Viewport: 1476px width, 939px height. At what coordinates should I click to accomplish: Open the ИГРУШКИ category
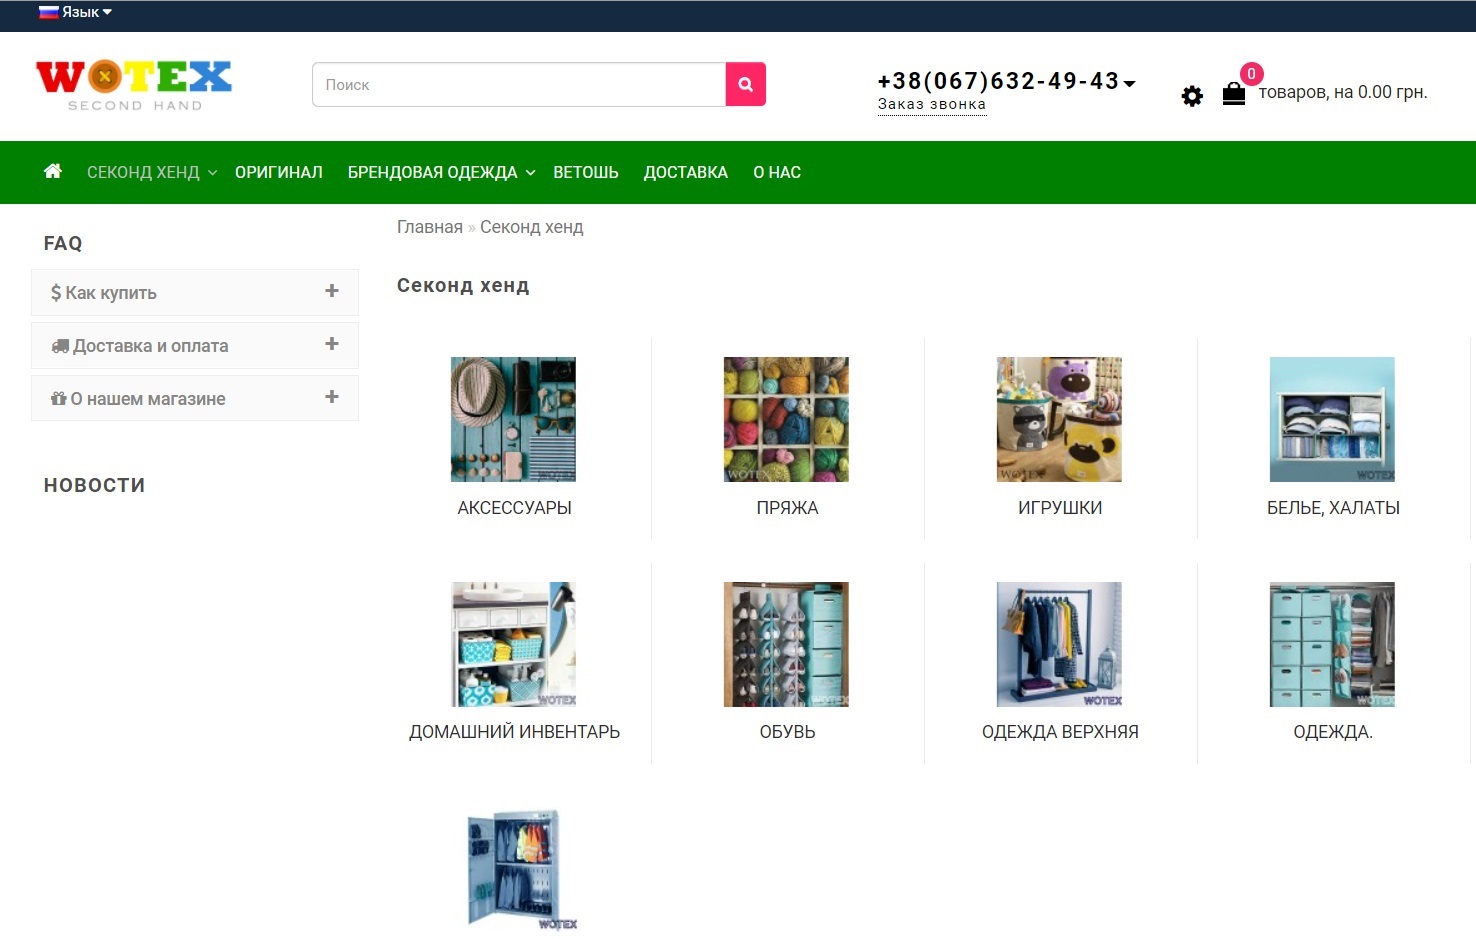(x=1058, y=419)
